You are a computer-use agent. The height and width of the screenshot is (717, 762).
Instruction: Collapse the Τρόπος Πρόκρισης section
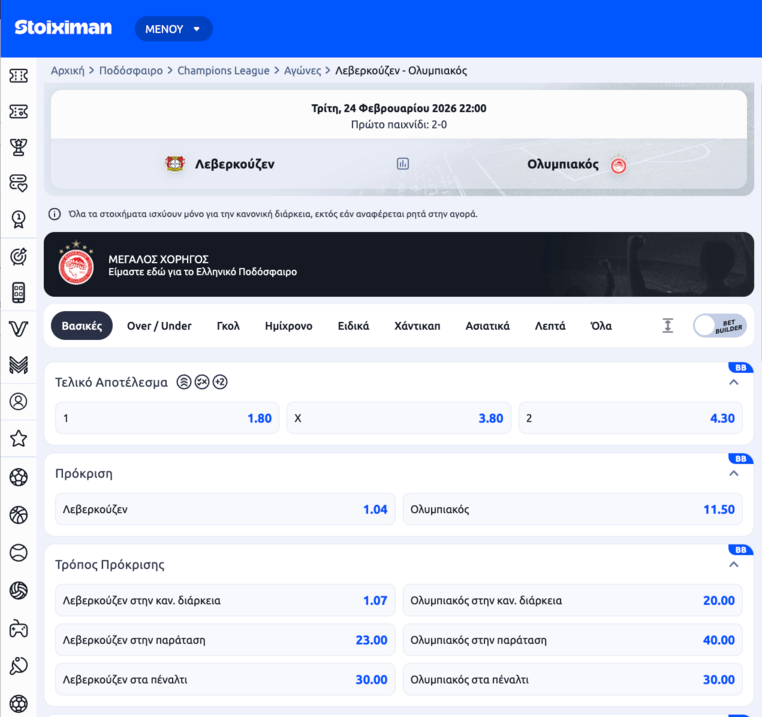pos(733,564)
